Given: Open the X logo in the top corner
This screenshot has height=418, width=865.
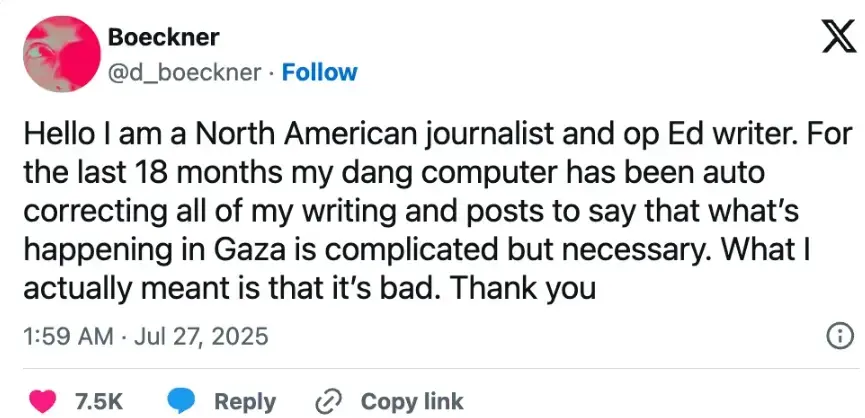Looking at the screenshot, I should click(x=839, y=39).
